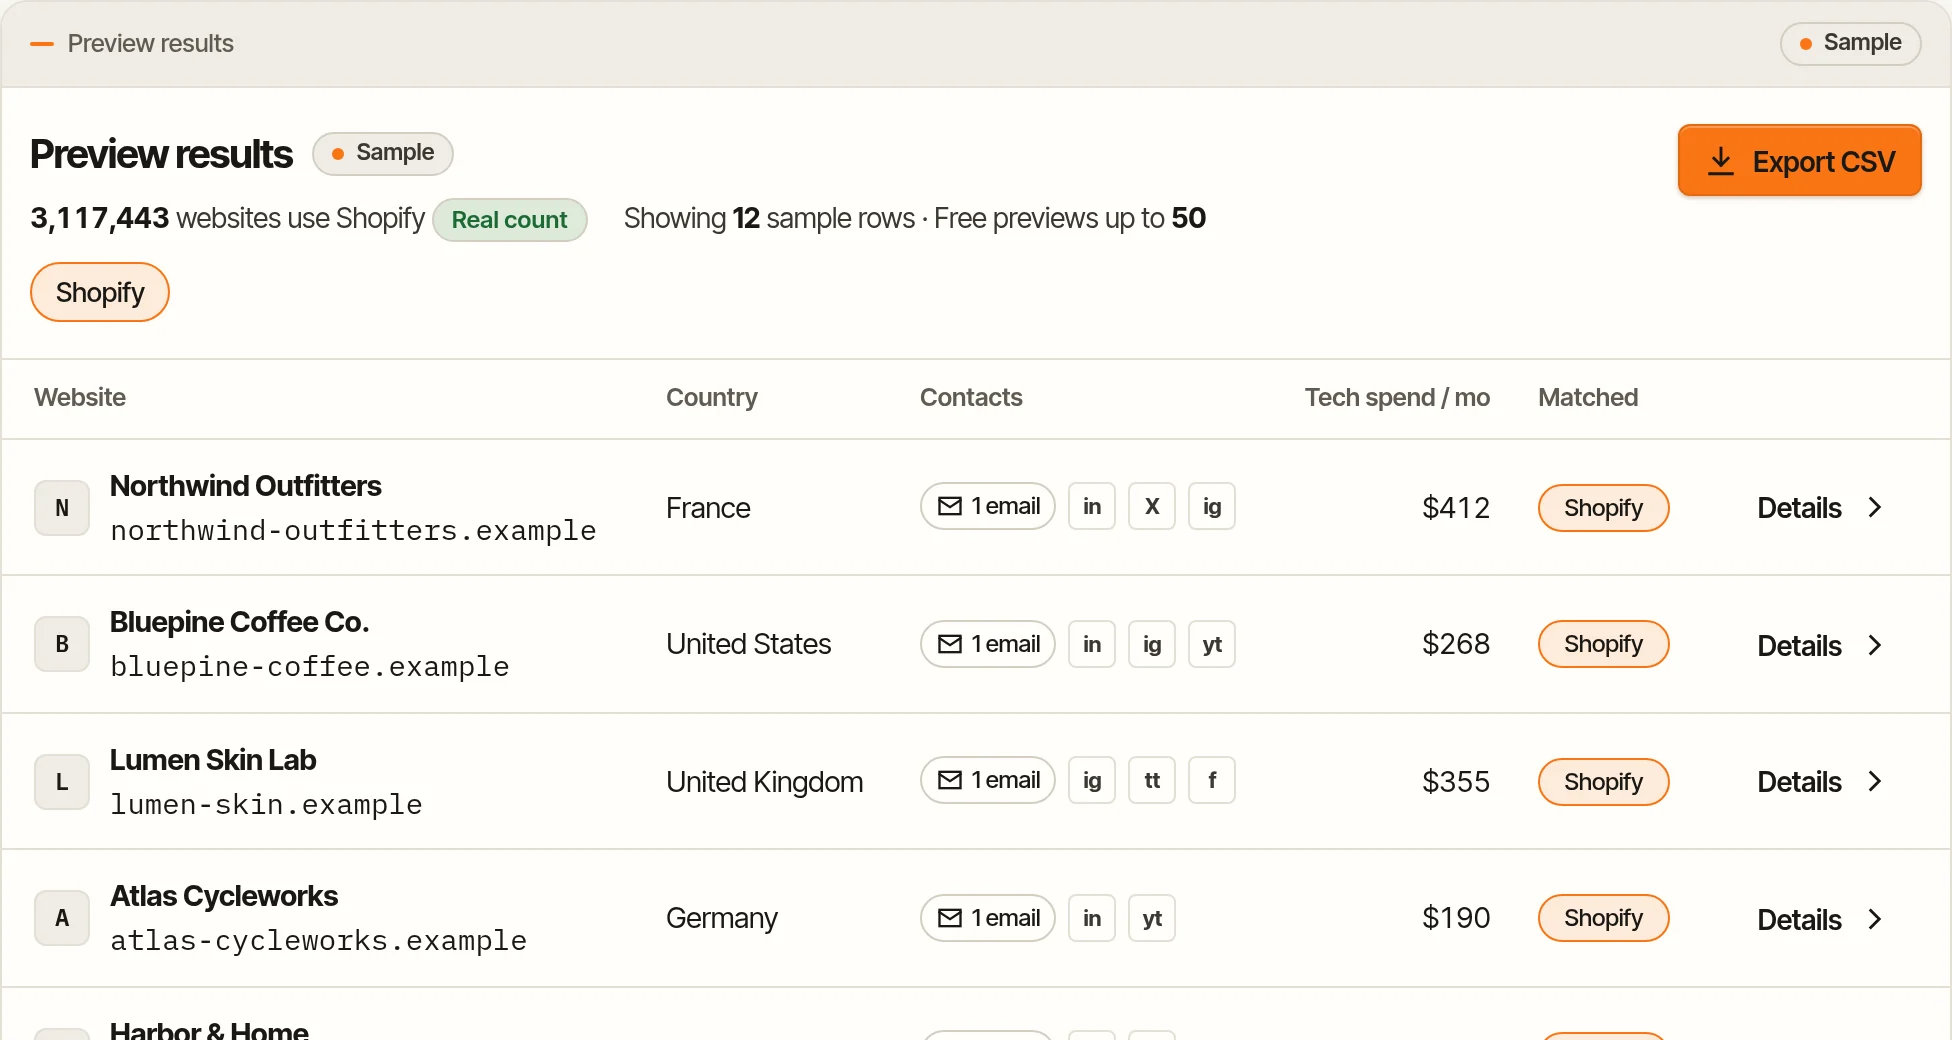Click the L avatar for Lumen Skin Lab
1952x1040 pixels.
(62, 782)
